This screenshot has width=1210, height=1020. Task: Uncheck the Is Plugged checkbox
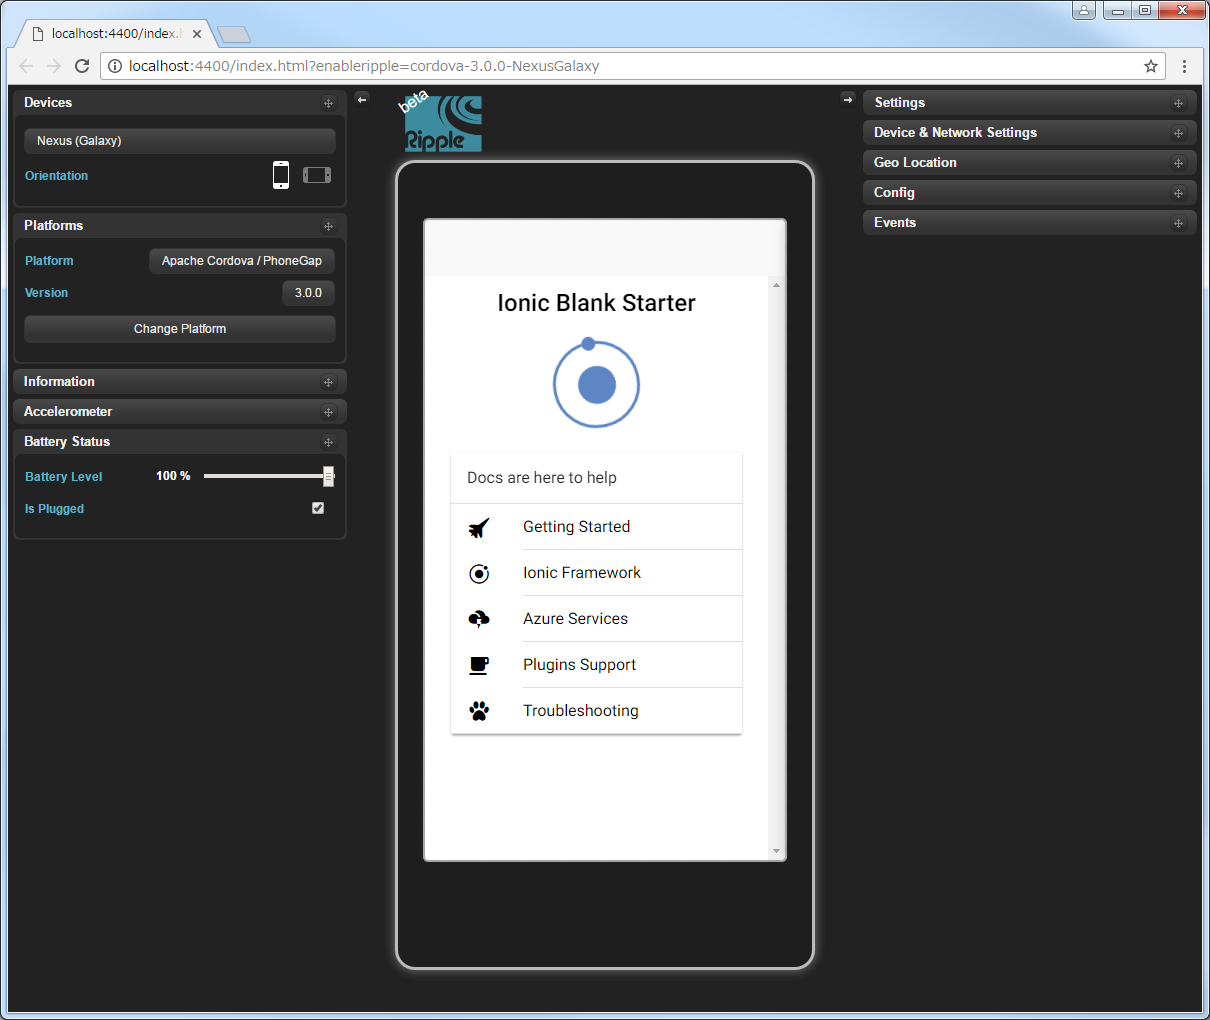click(318, 508)
